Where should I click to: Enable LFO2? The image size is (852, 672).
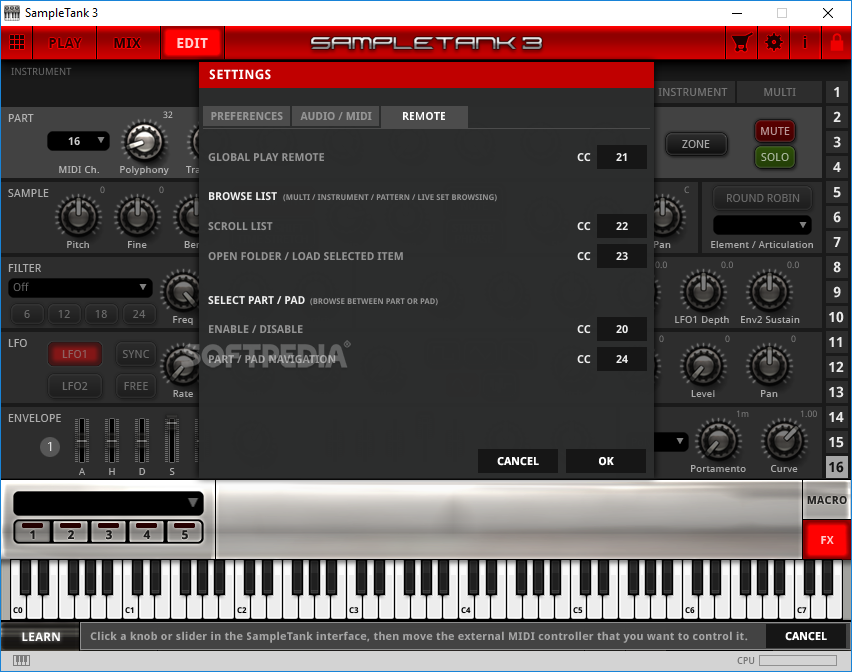coord(74,386)
